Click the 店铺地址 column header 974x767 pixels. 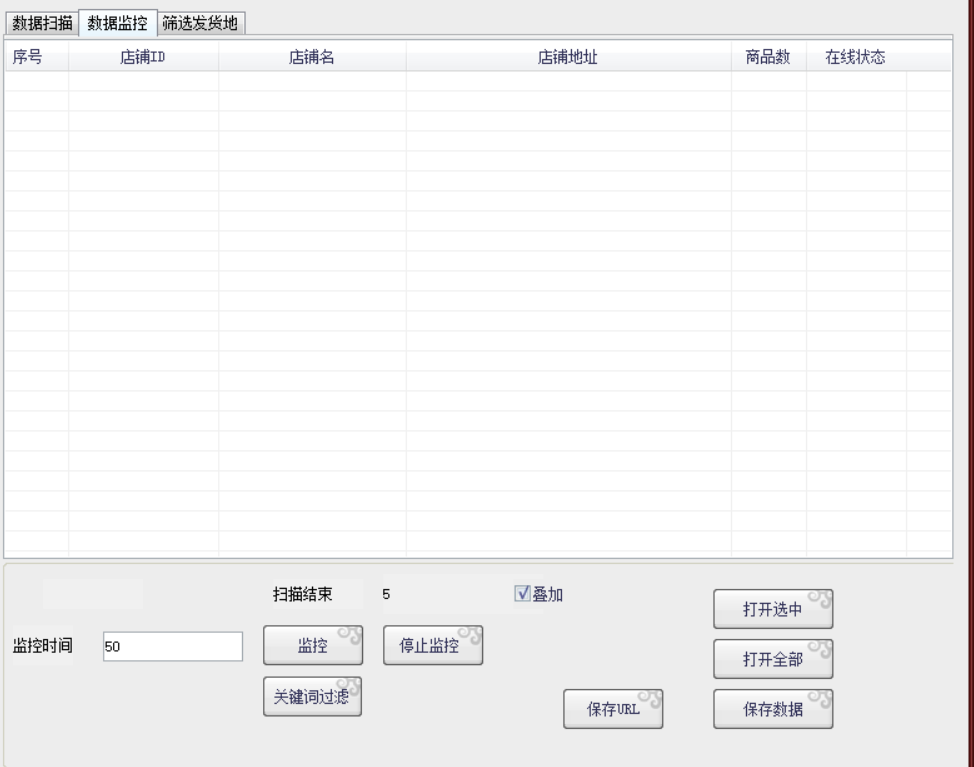568,57
